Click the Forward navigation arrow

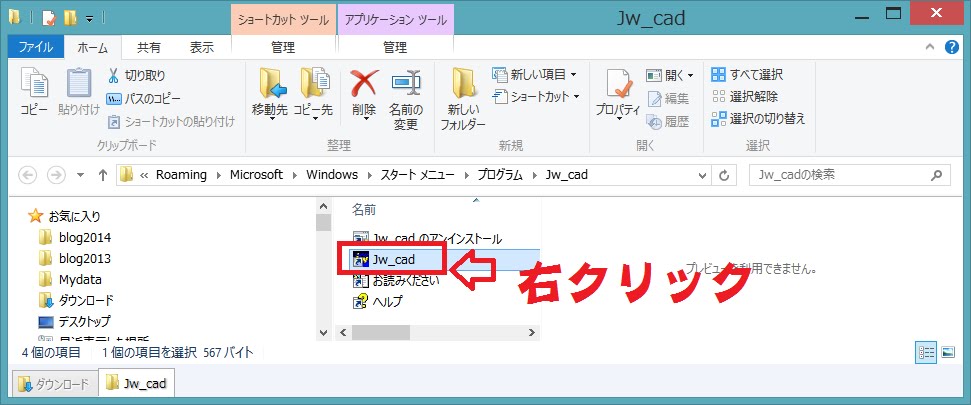56,175
